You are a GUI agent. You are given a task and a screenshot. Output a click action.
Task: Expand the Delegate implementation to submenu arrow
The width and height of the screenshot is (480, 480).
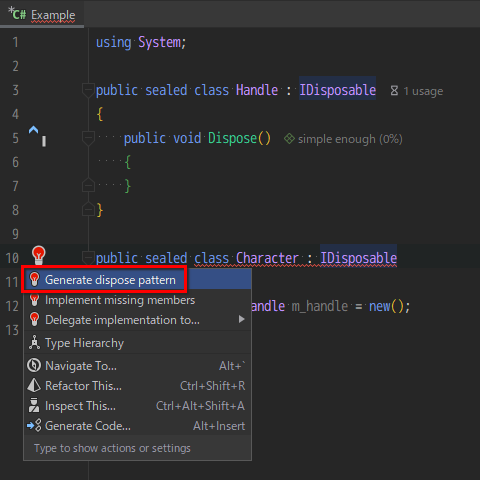(242, 320)
